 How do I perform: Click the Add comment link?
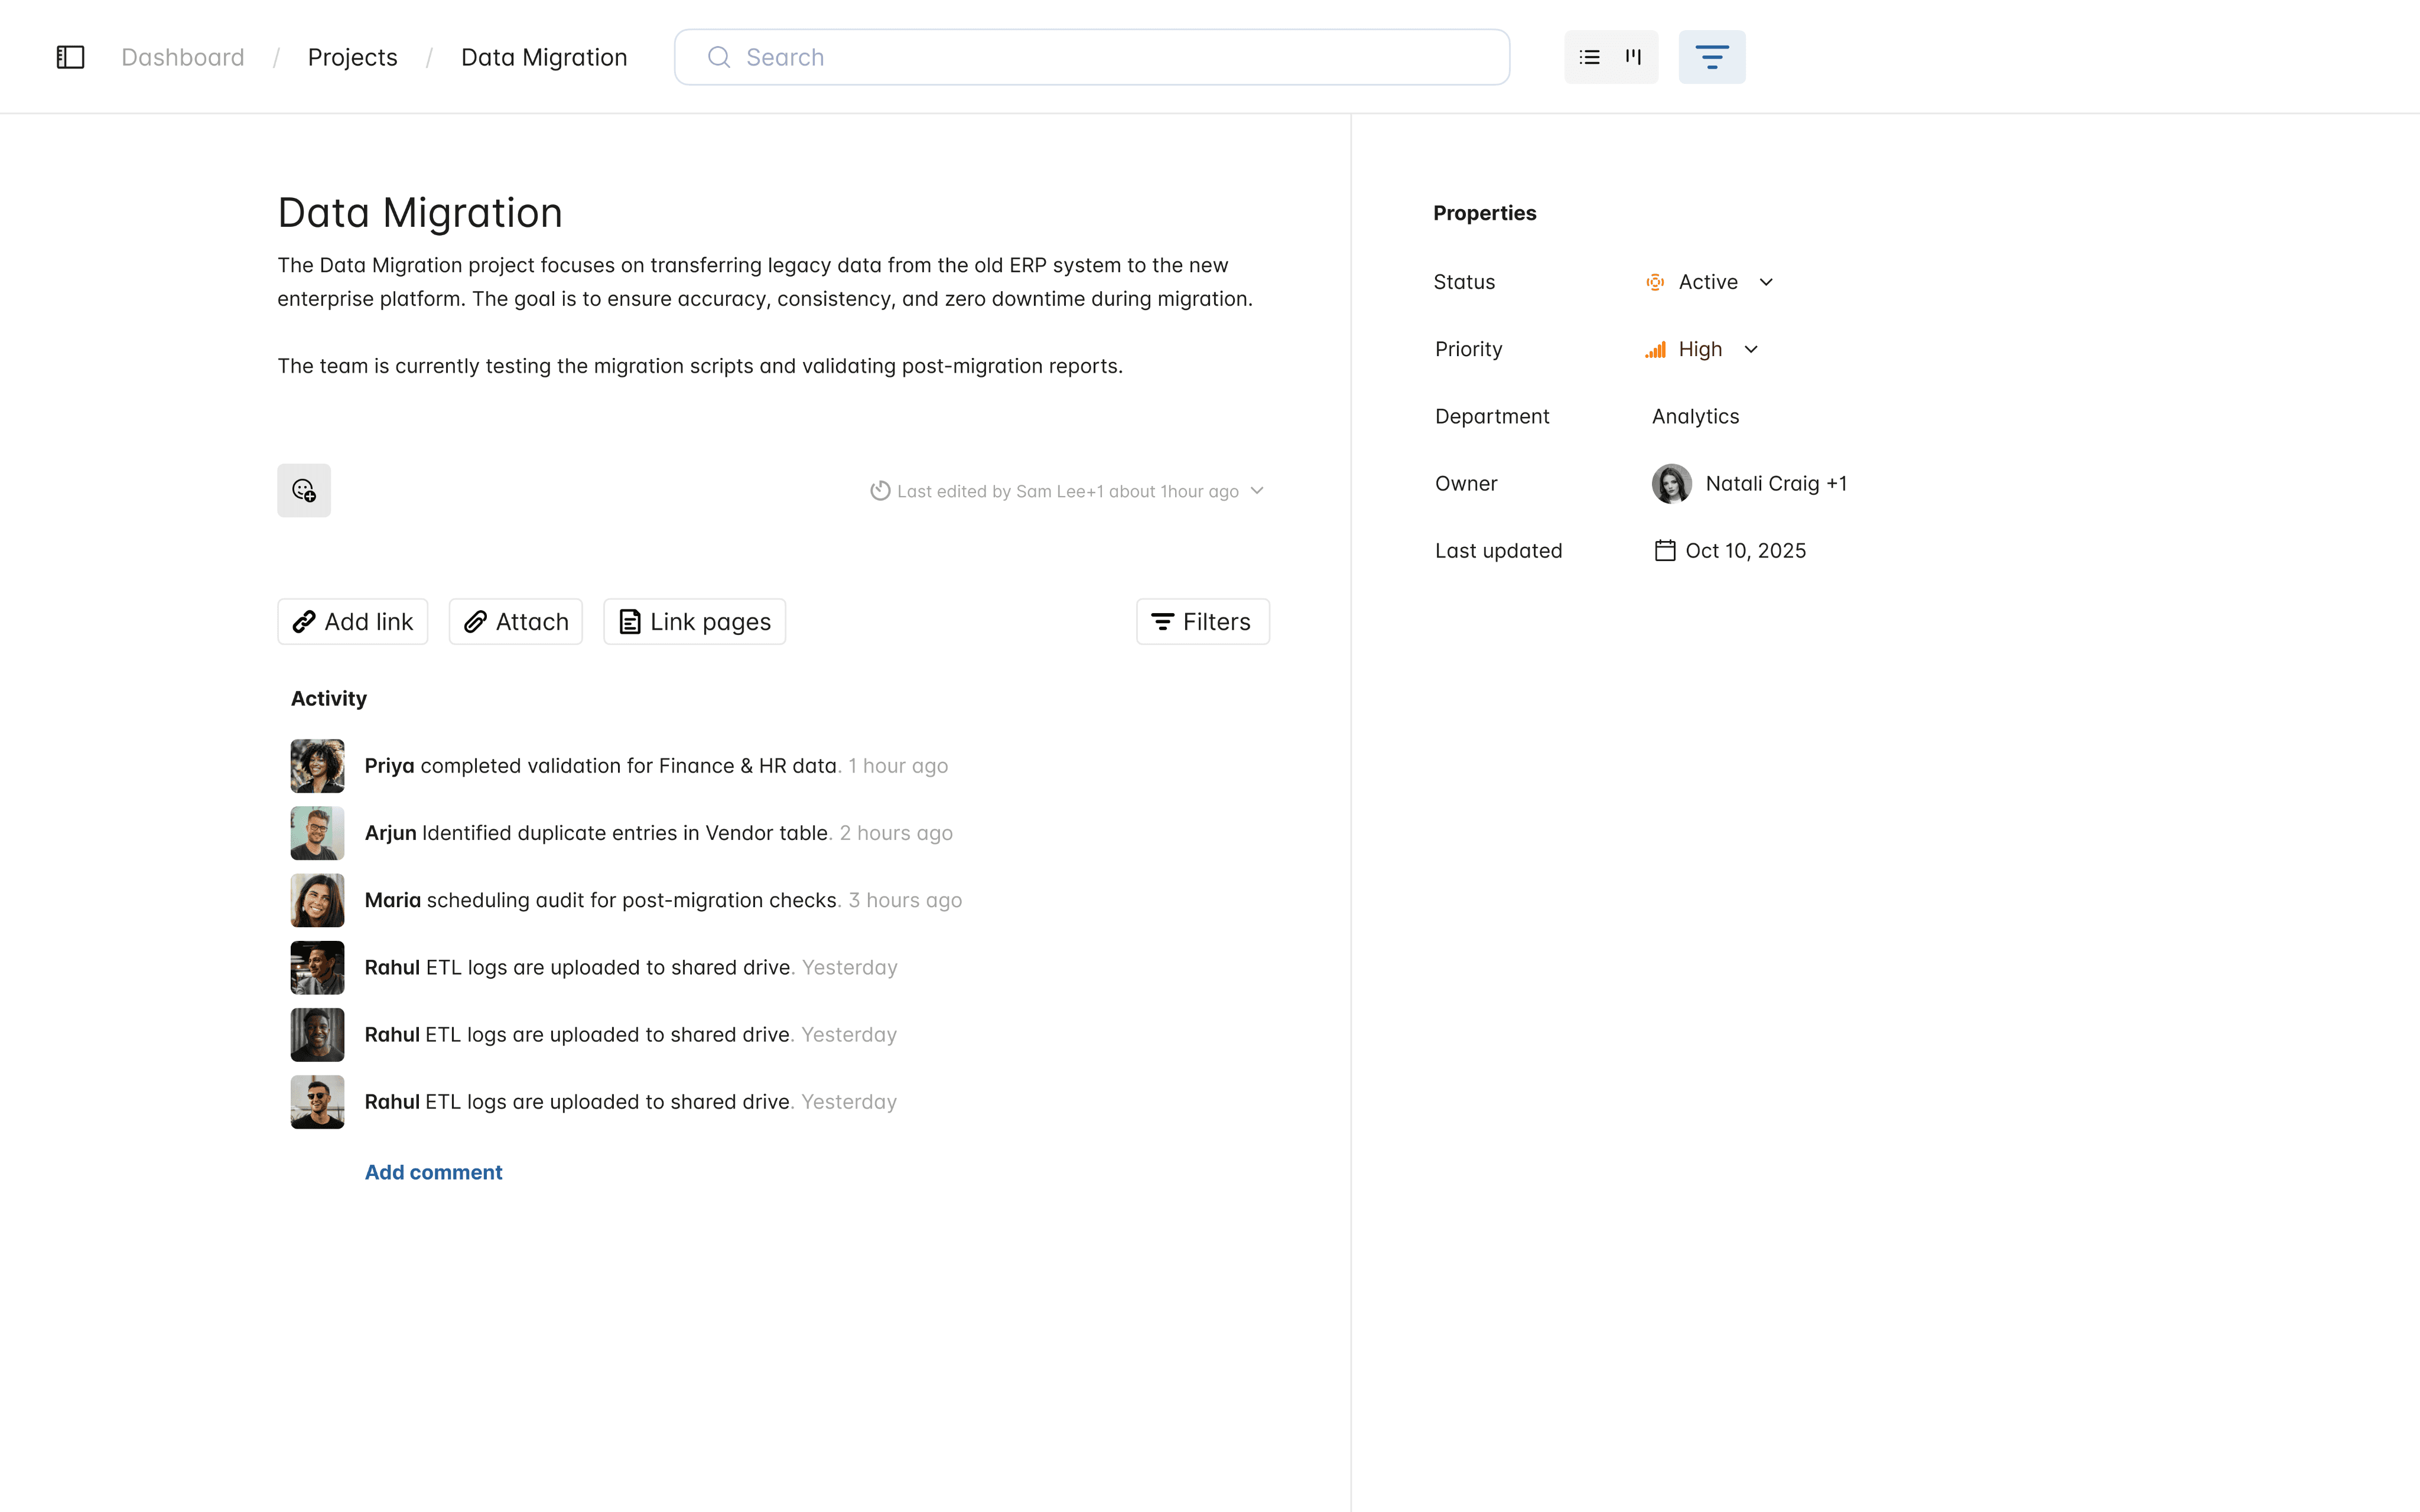click(x=433, y=1172)
